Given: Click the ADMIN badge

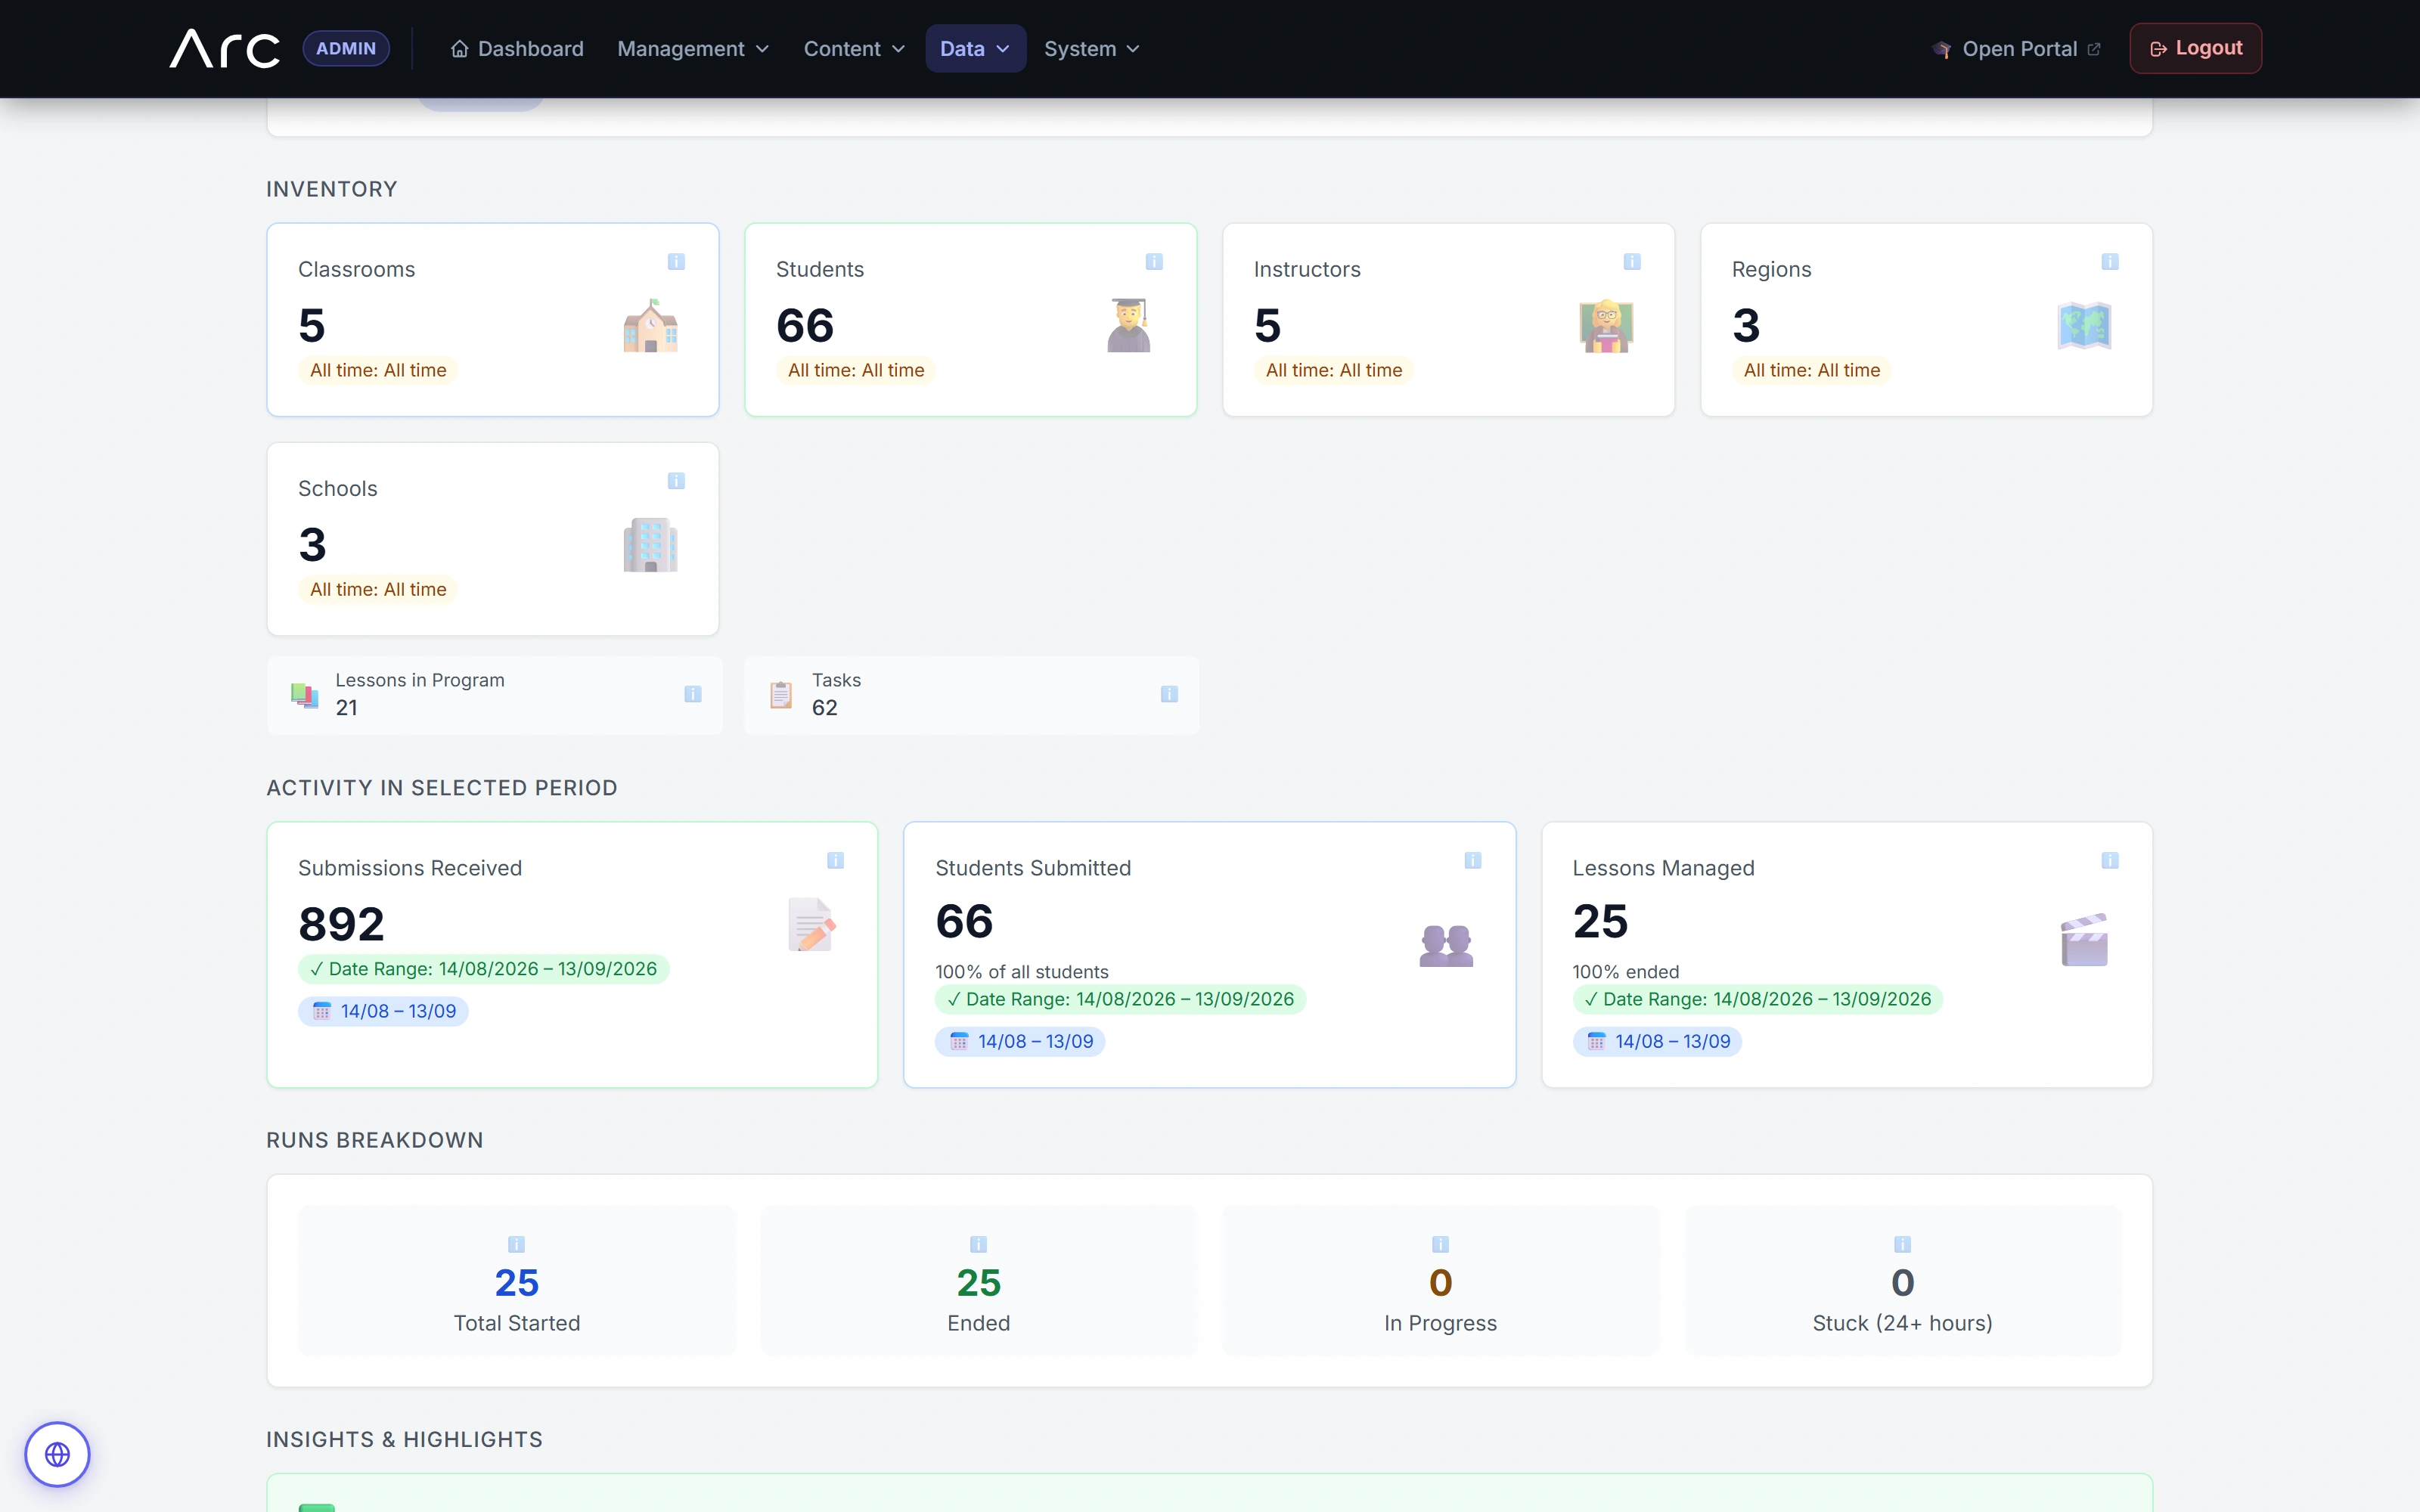Looking at the screenshot, I should tap(346, 48).
